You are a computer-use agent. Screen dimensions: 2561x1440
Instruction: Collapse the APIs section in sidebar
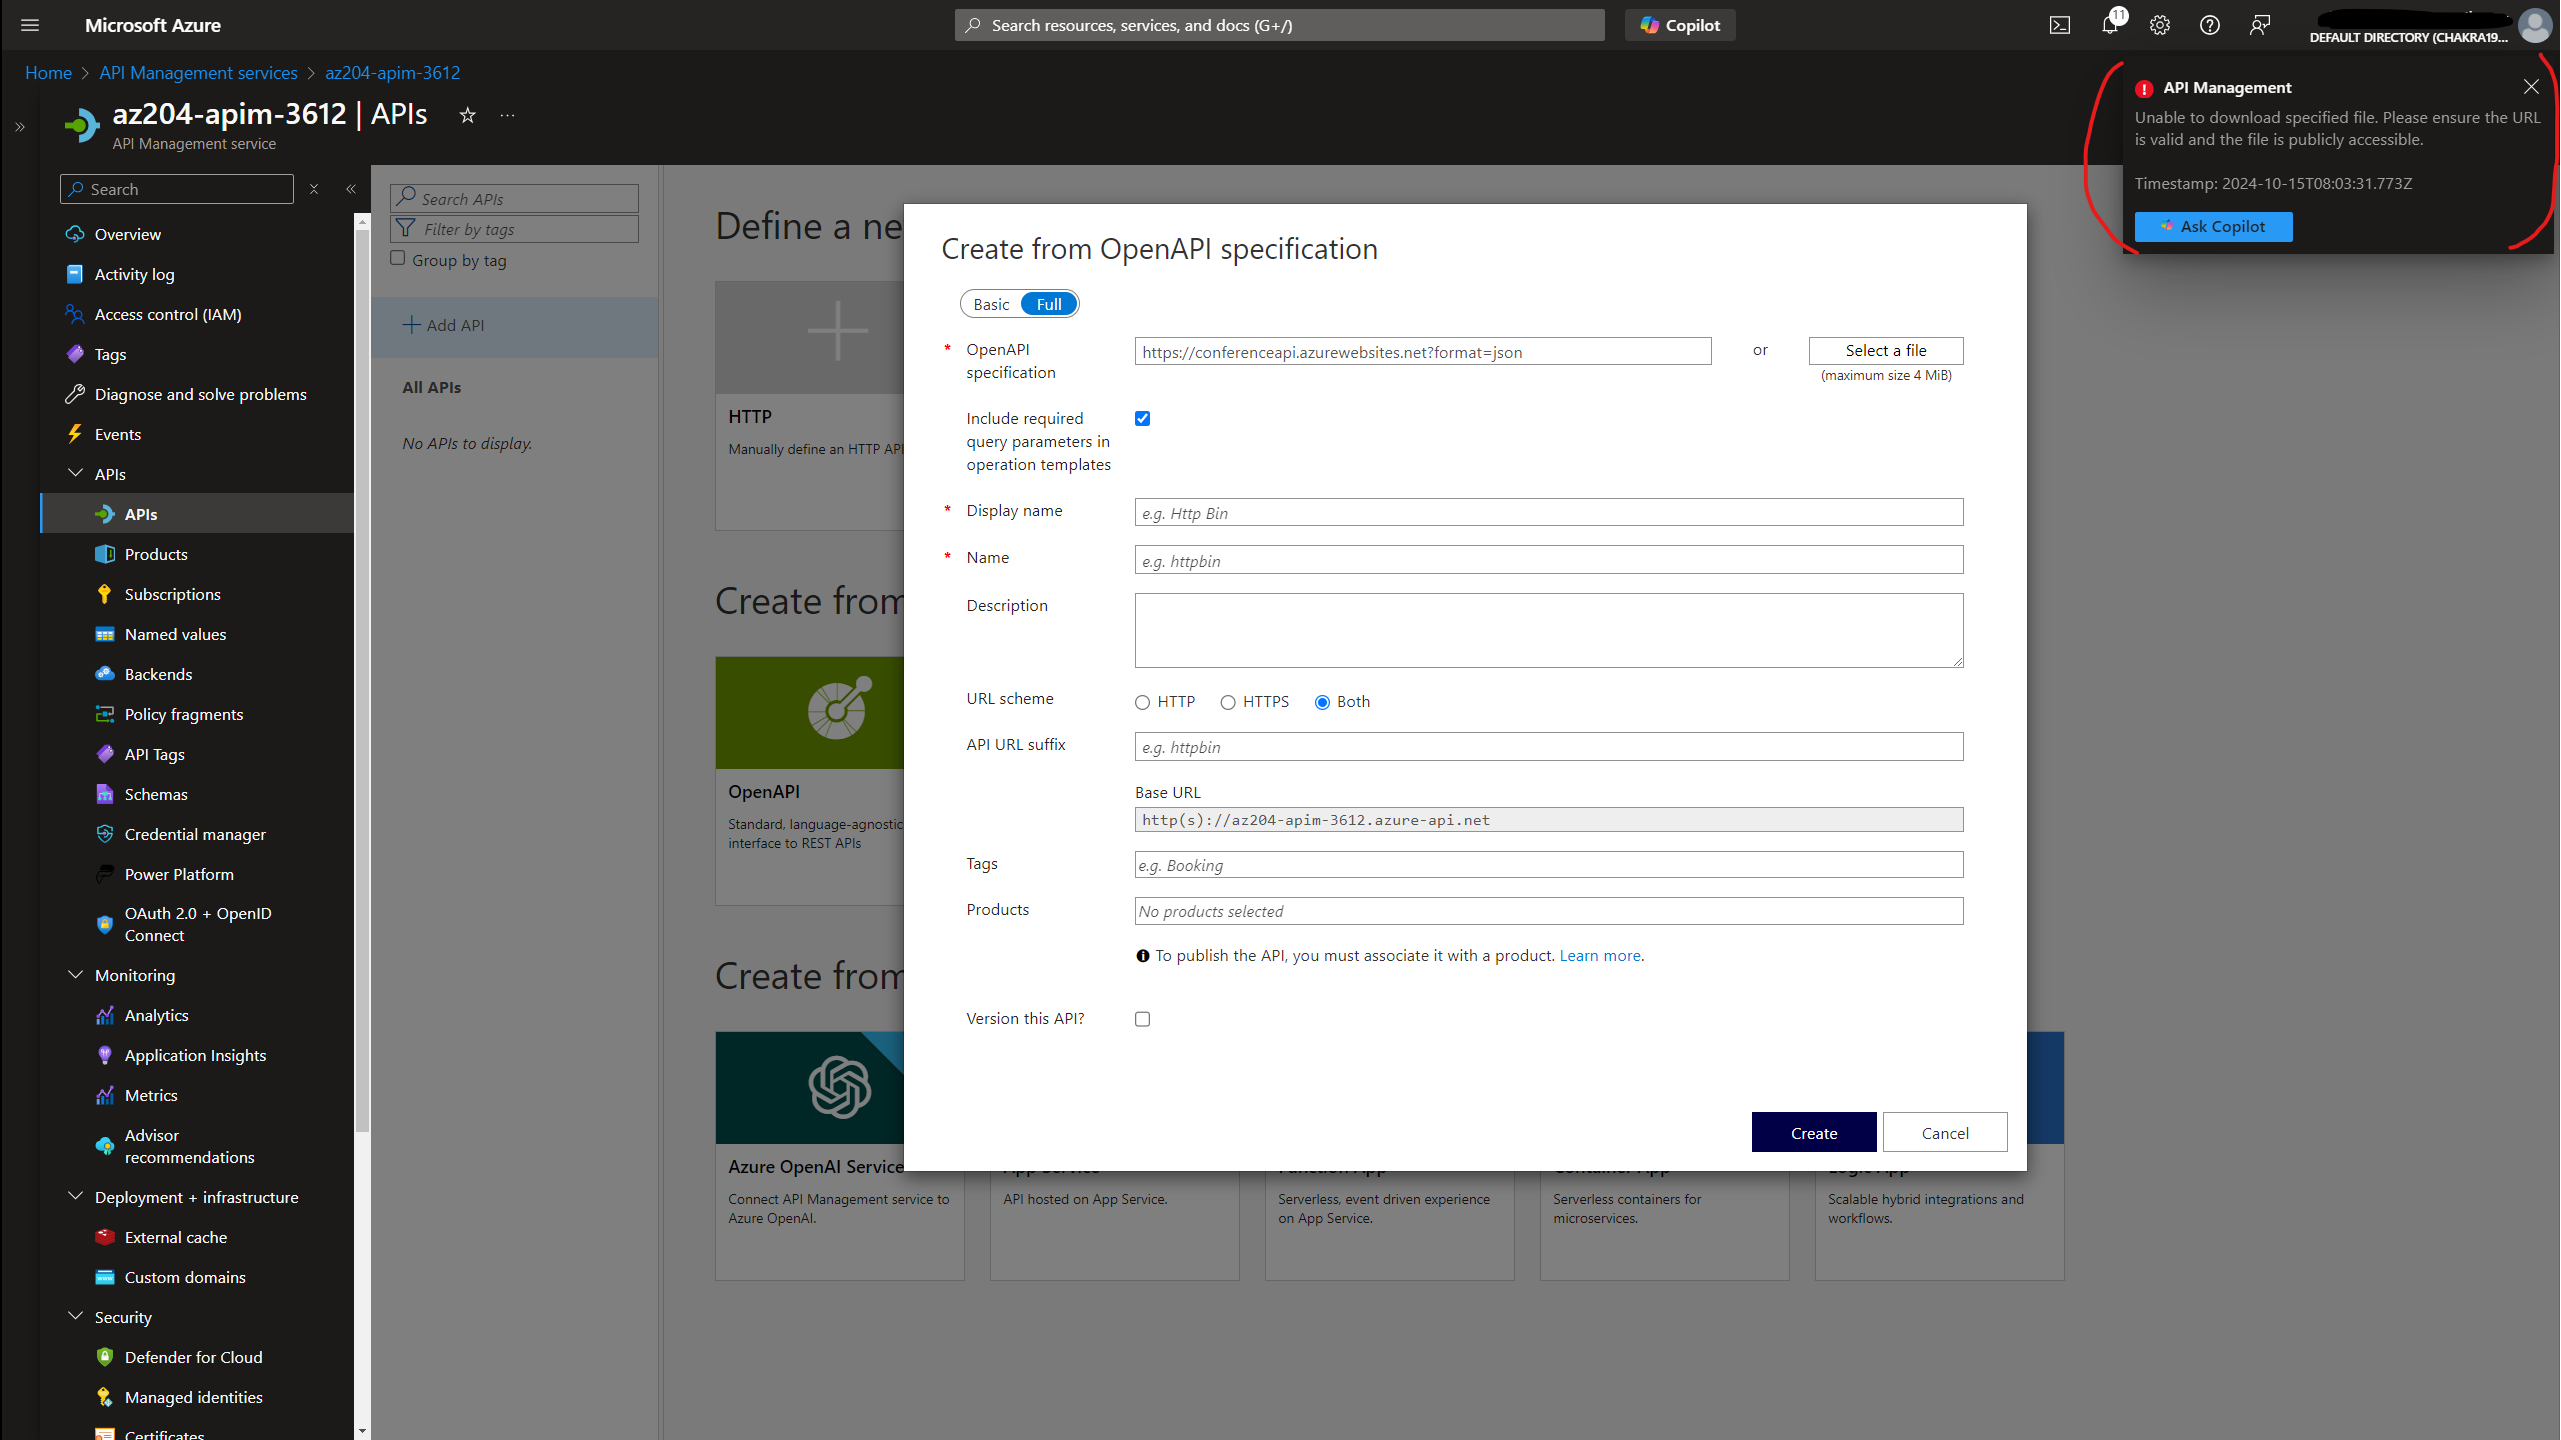pos(75,473)
